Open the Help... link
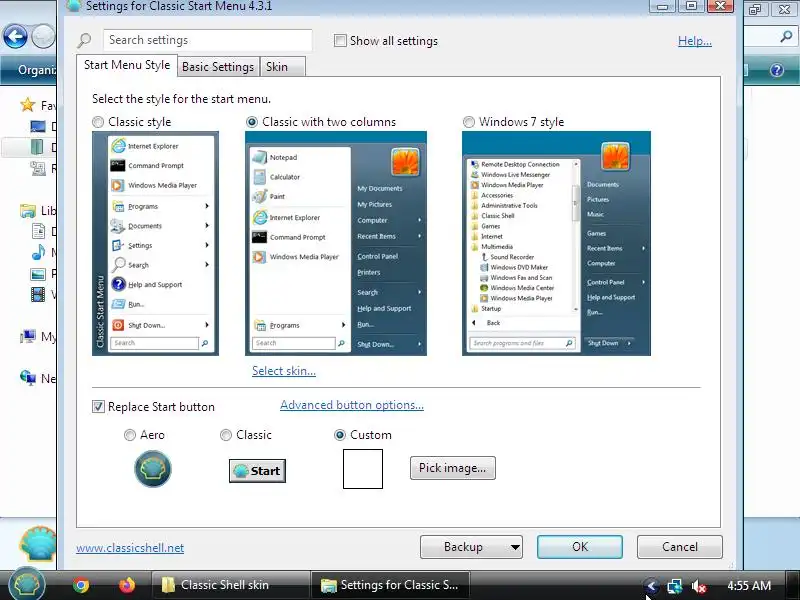This screenshot has width=800, height=600. pos(694,41)
